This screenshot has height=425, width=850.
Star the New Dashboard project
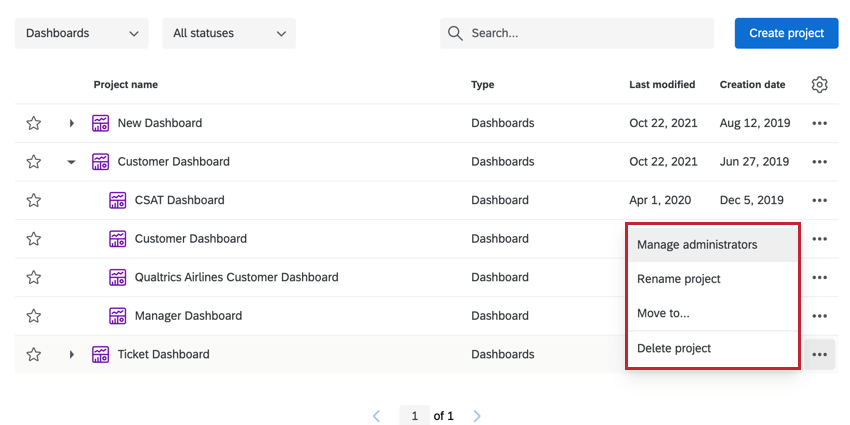[x=34, y=123]
